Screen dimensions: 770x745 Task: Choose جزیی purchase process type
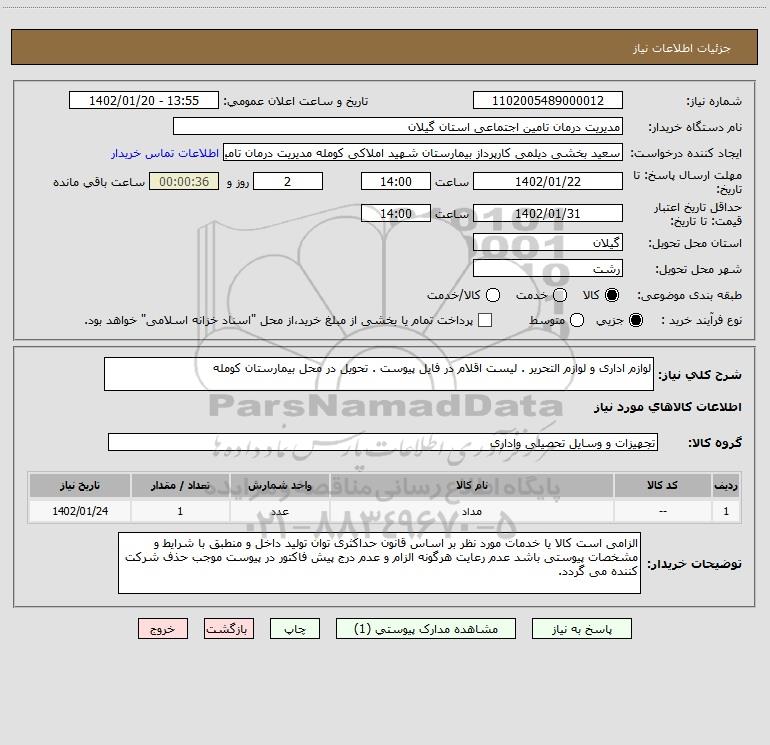[x=635, y=320]
